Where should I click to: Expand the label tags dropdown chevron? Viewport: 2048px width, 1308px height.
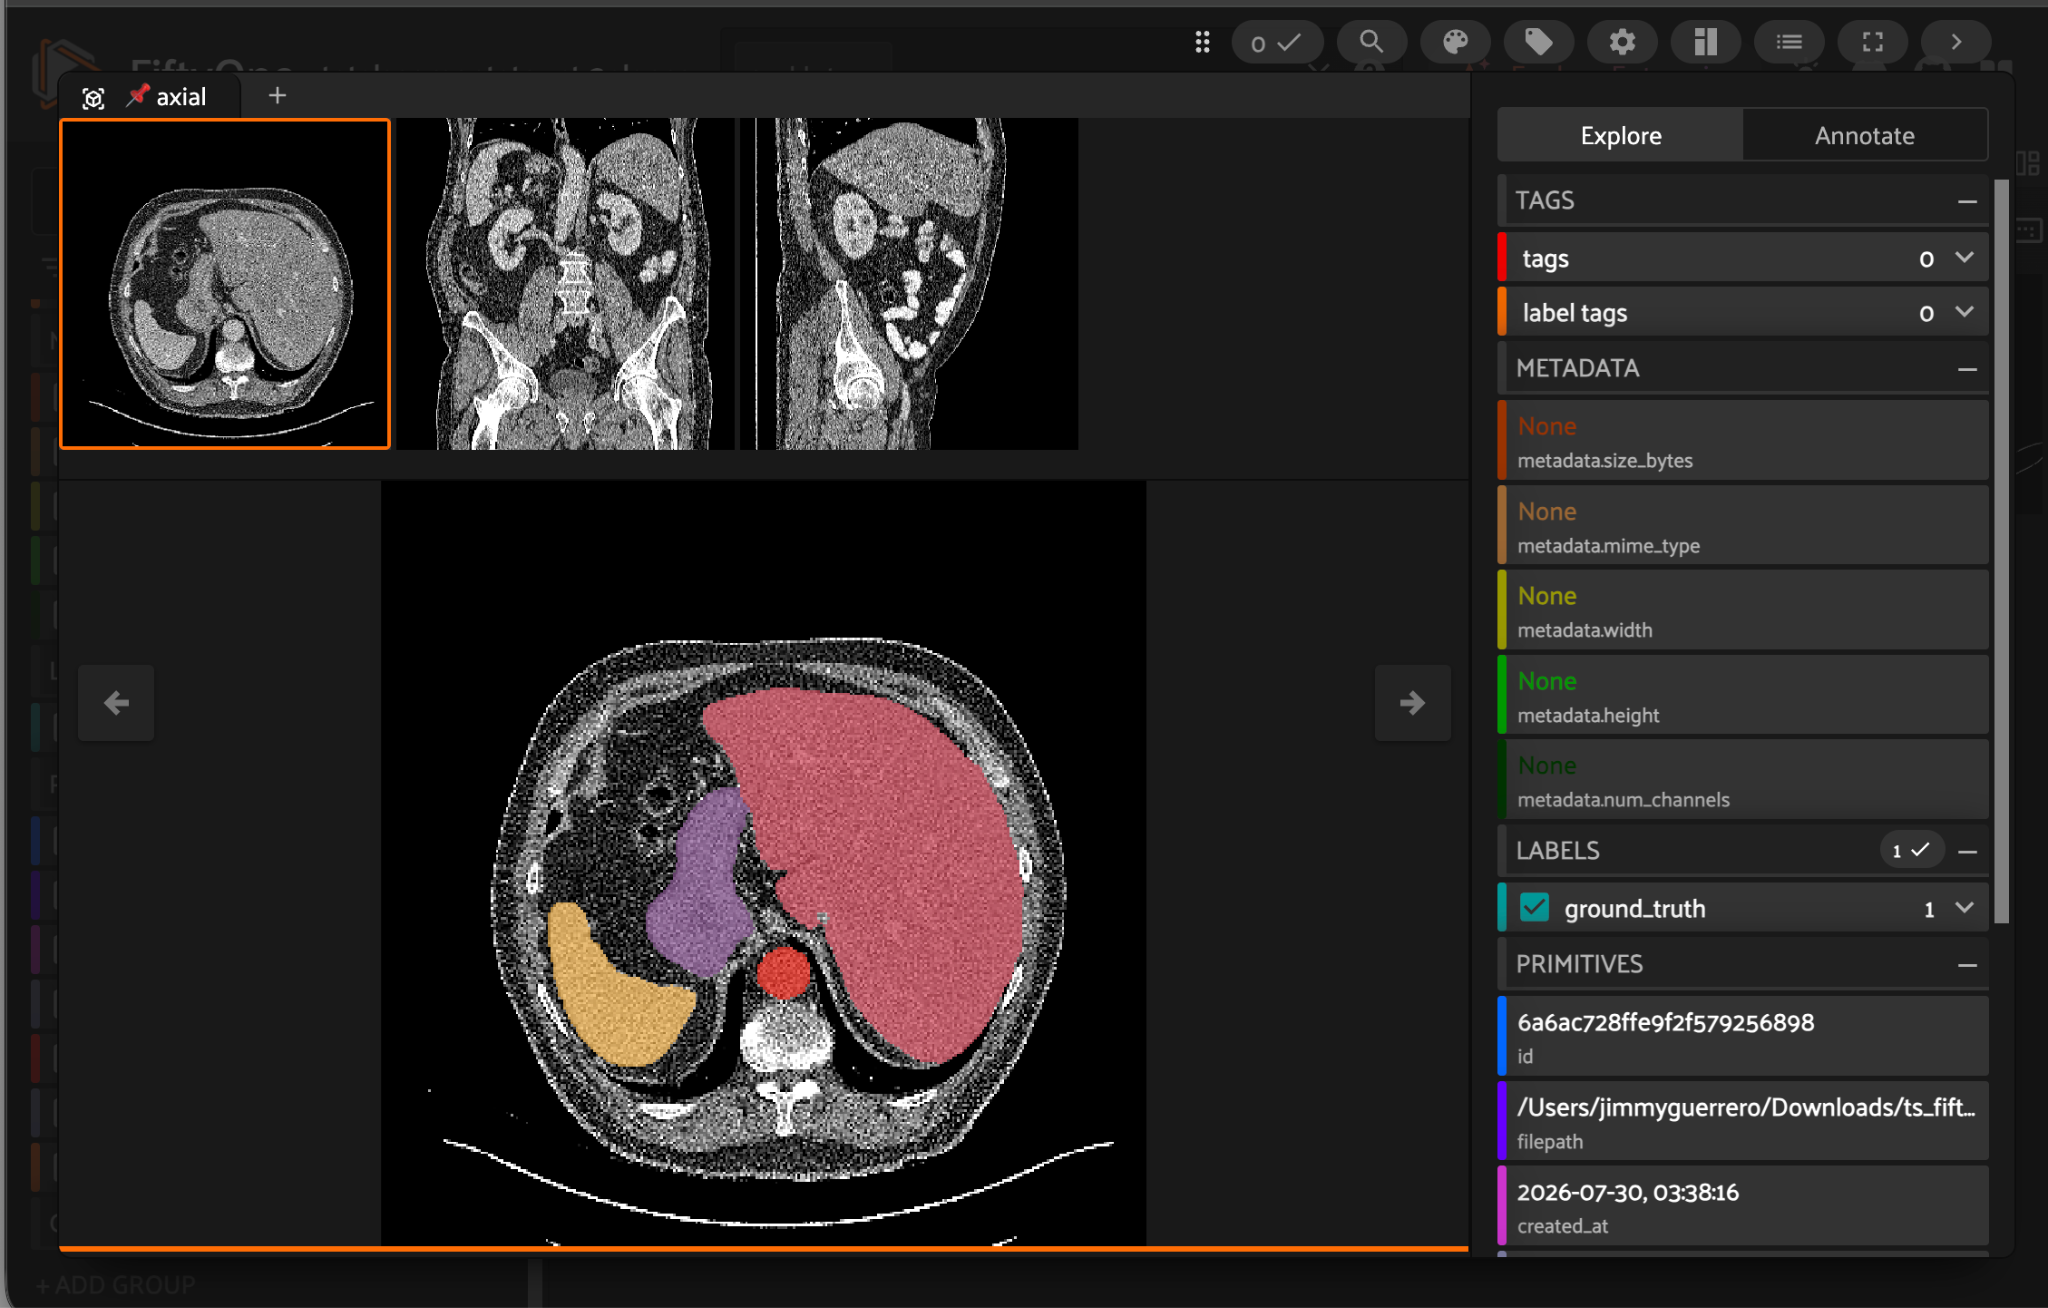click(x=1964, y=312)
